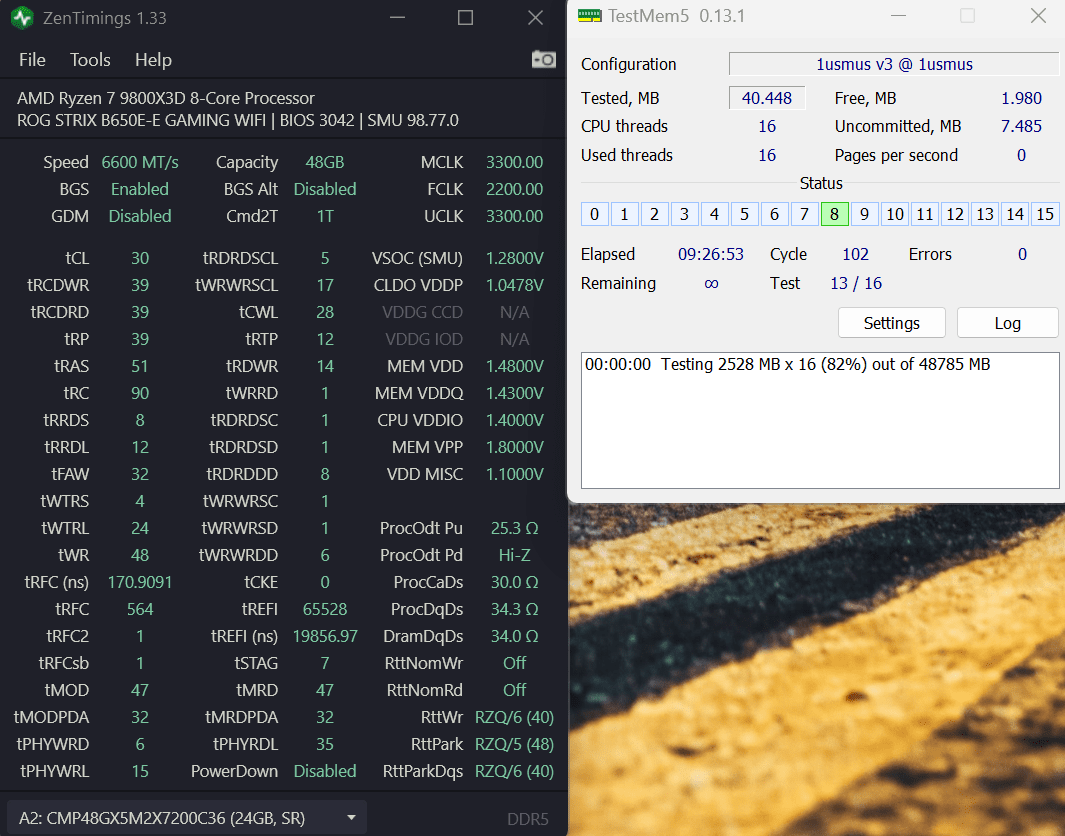Maximize the ZenTimings window
Screen dimensions: 1065x836
click(x=465, y=18)
